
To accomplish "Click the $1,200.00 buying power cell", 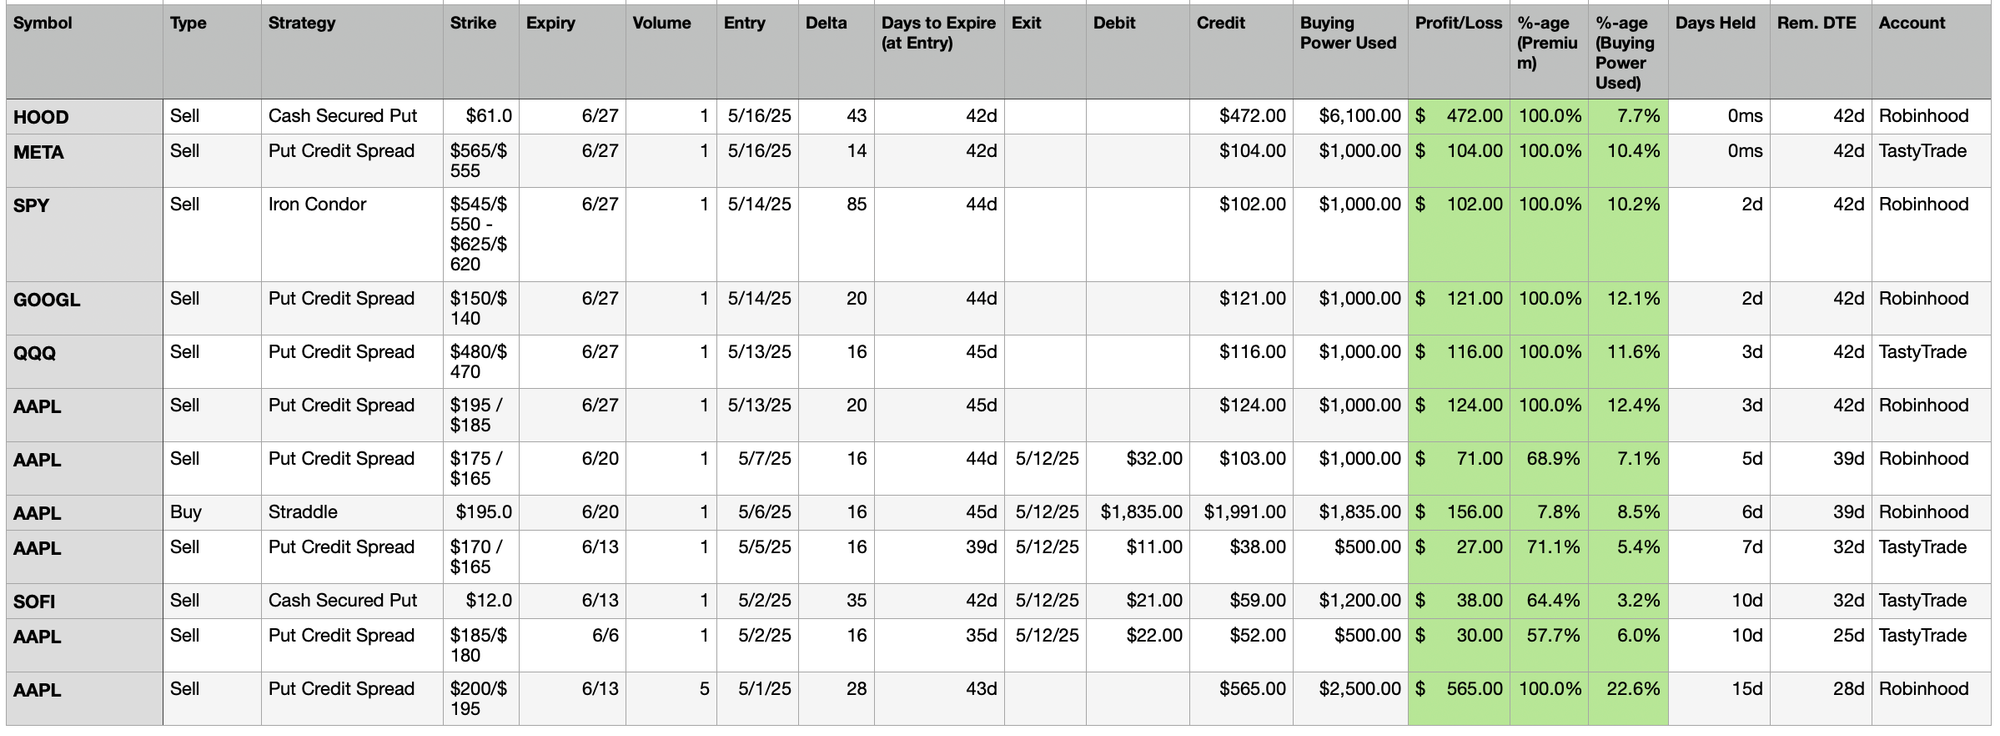I will [x=1350, y=601].
